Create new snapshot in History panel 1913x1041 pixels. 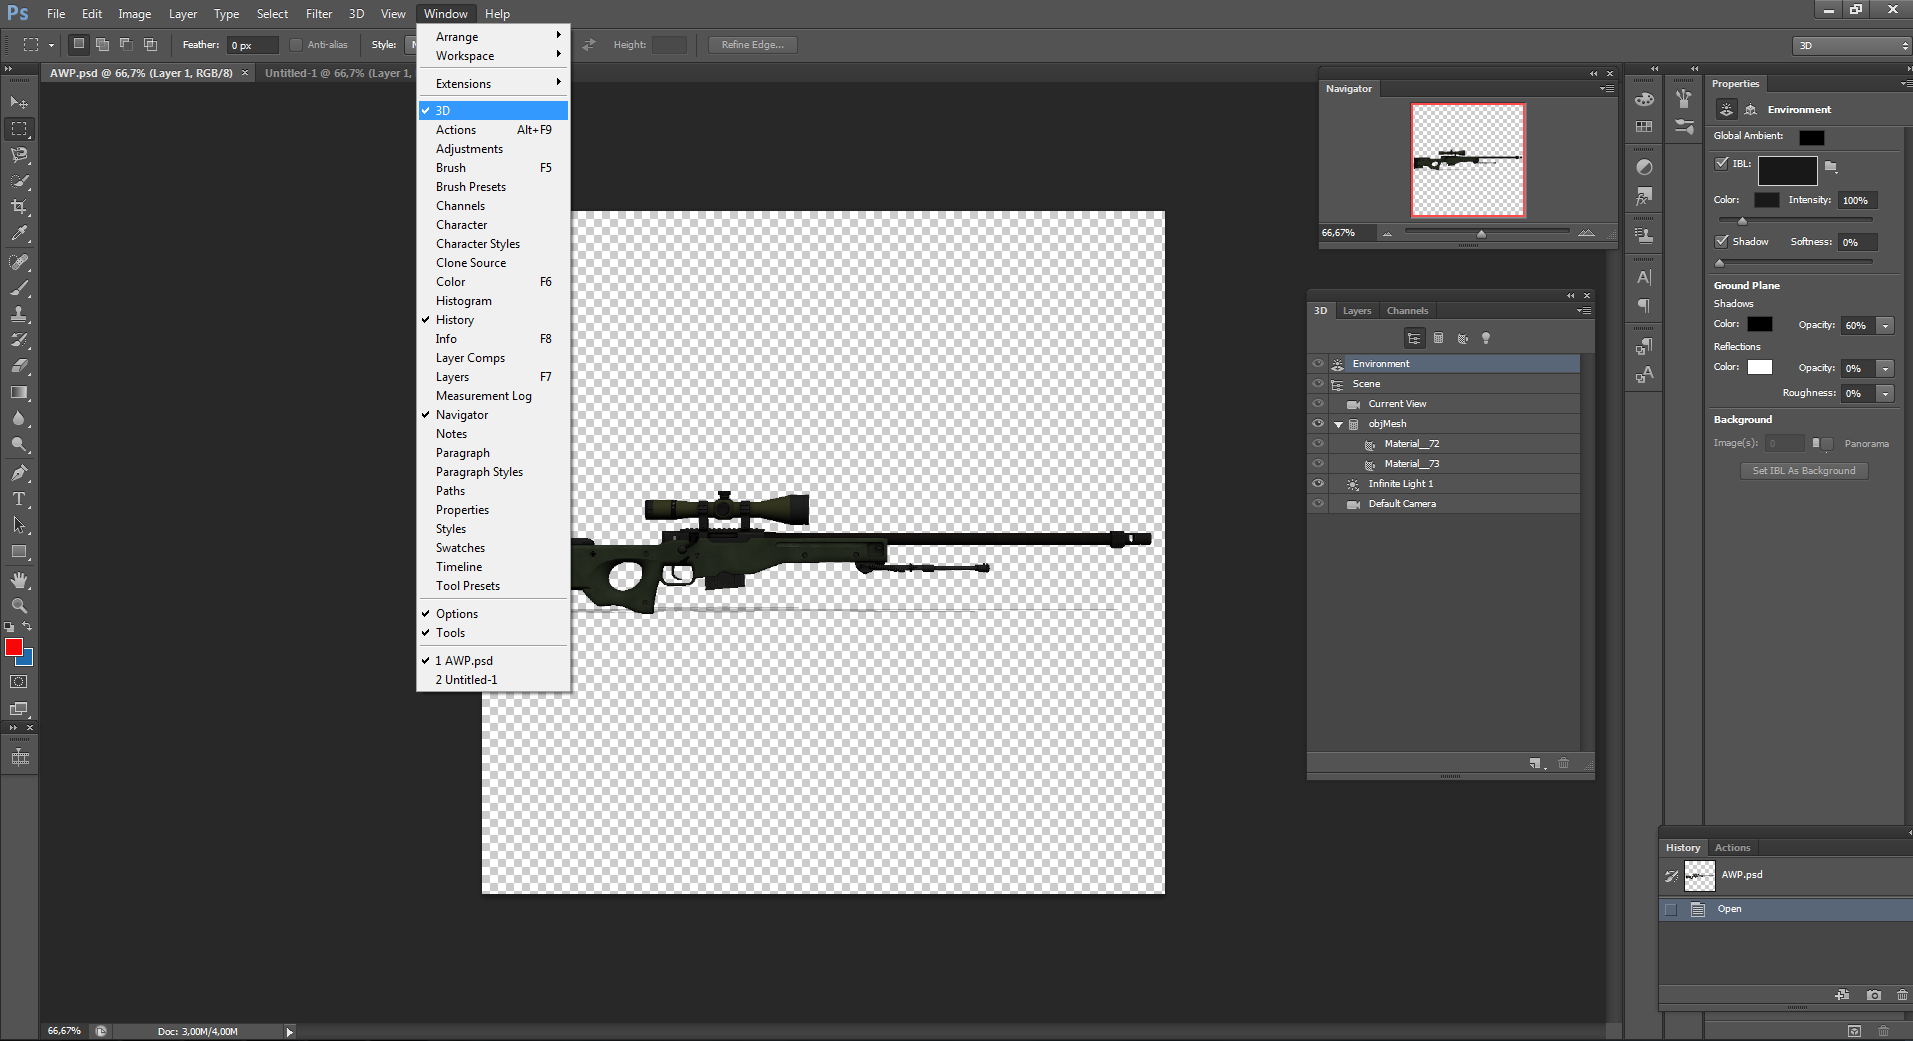[1874, 995]
